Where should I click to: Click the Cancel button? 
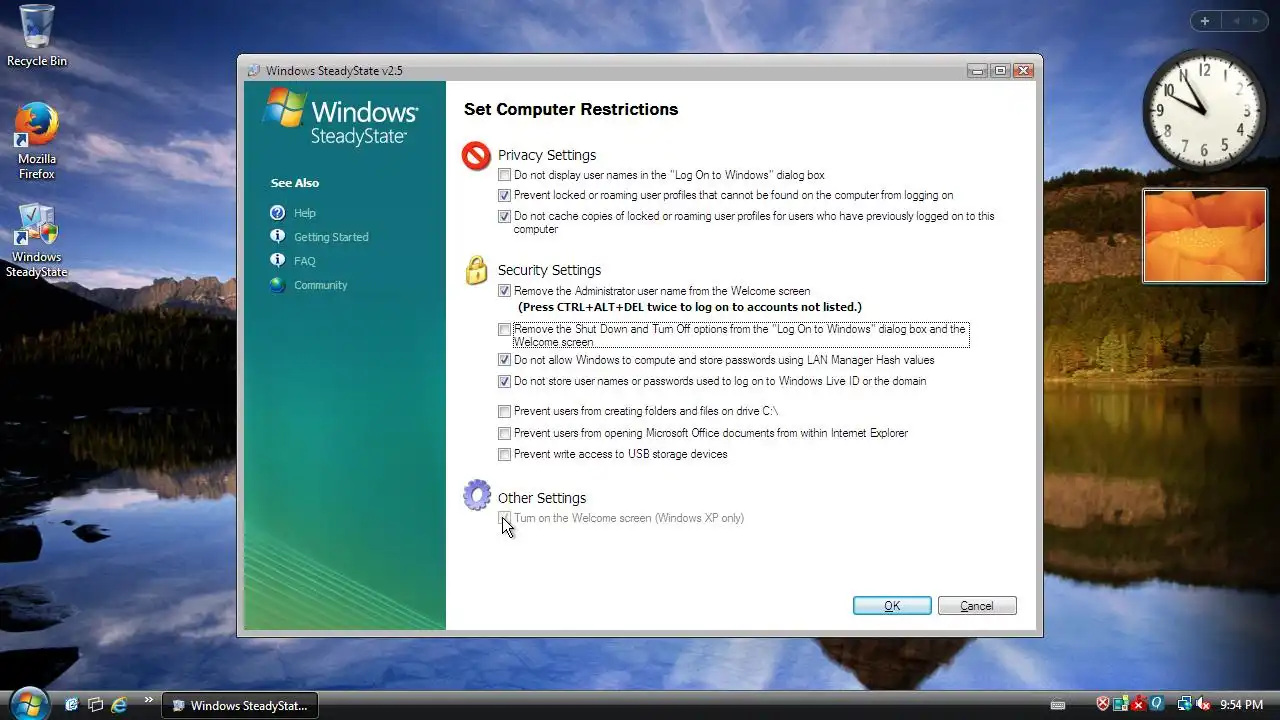click(x=977, y=606)
